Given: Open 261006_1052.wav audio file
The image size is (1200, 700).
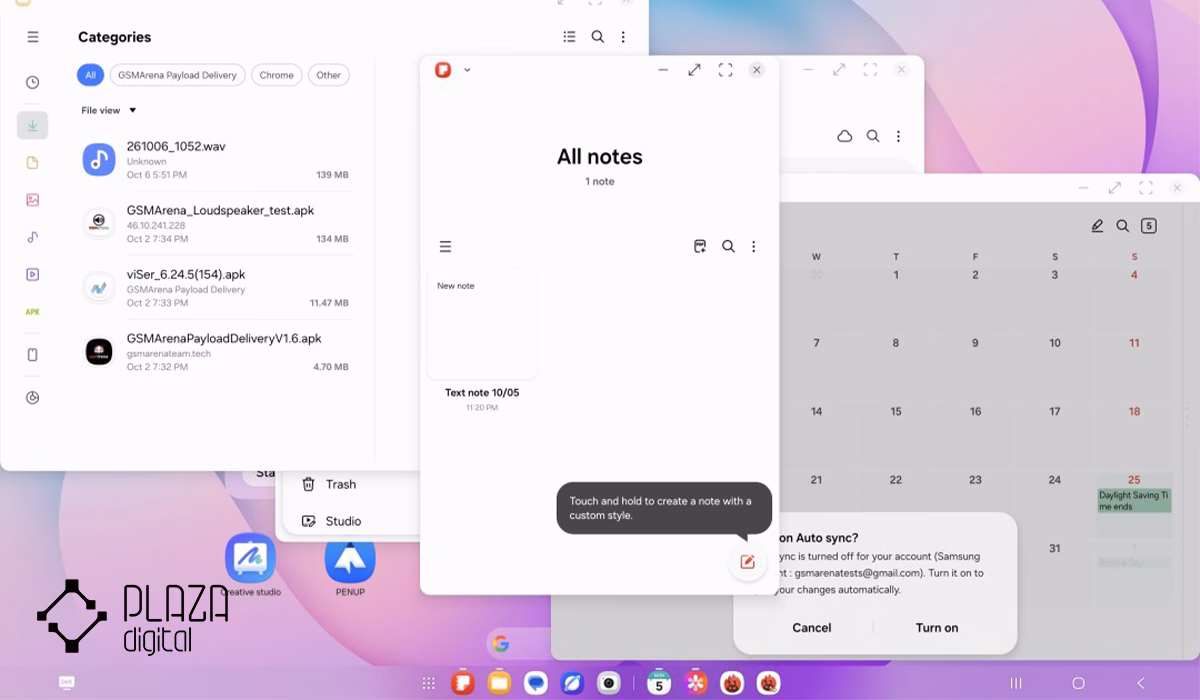Looking at the screenshot, I should tap(217, 160).
